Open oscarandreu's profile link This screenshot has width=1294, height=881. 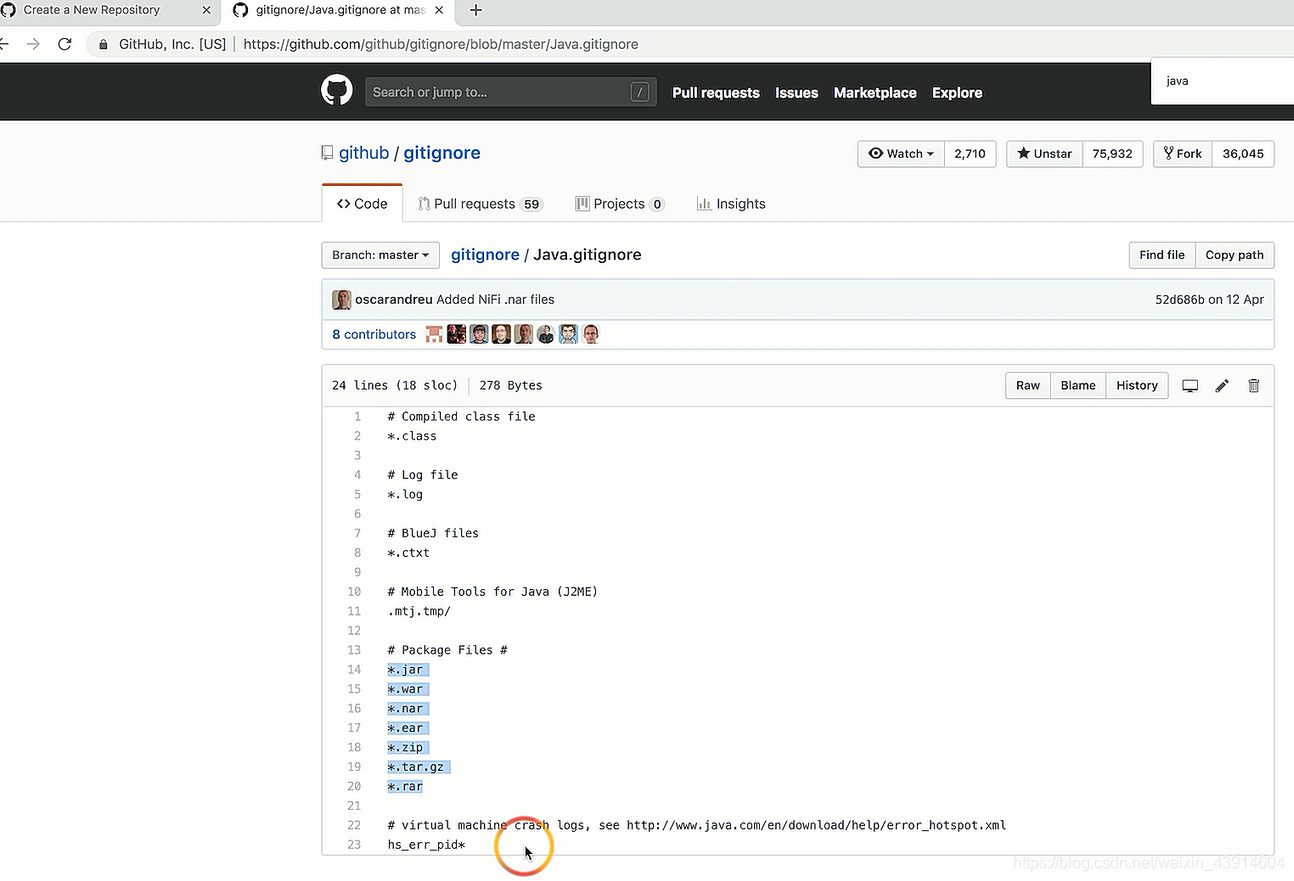pos(394,300)
